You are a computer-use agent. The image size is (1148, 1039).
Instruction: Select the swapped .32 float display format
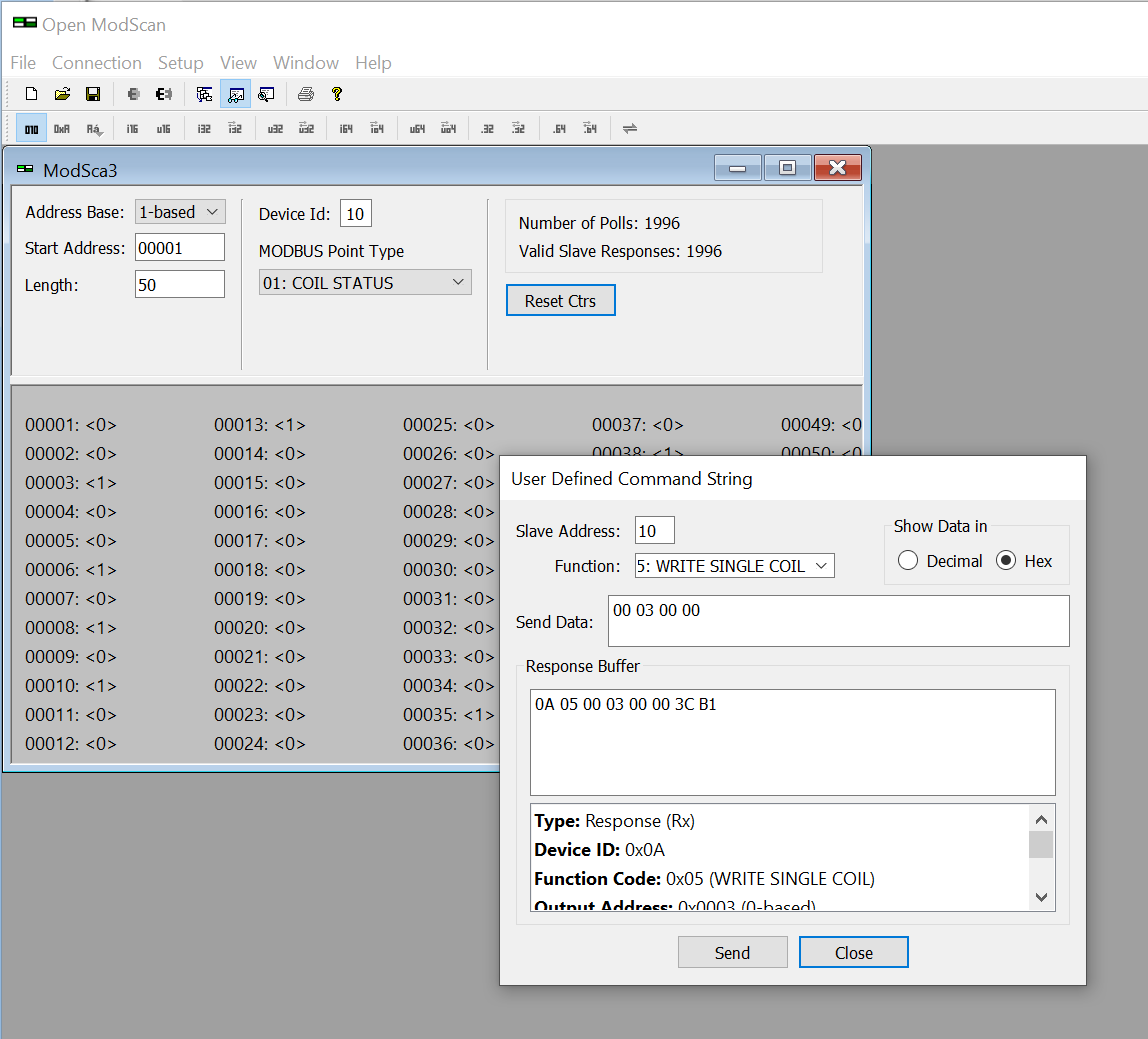click(518, 129)
